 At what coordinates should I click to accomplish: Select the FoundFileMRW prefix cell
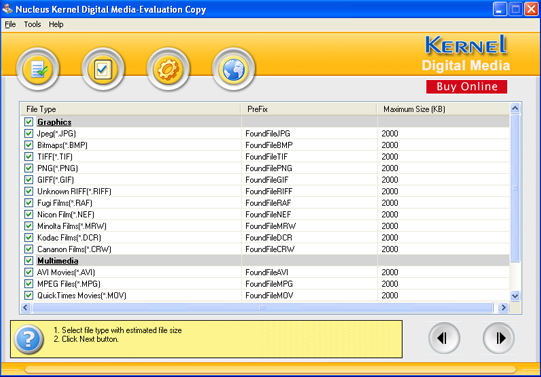tap(270, 226)
